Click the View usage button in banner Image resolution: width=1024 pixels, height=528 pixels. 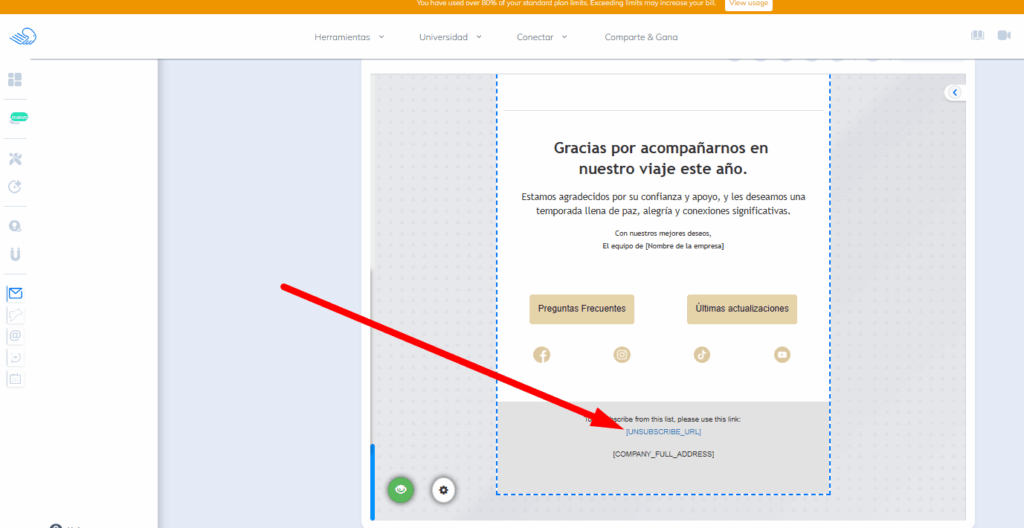748,4
